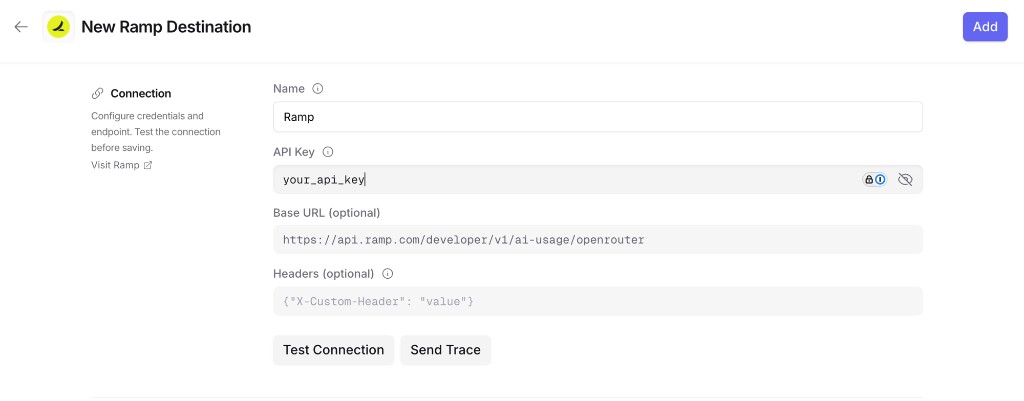Screen dimensions: 1024x401
Task: Click the Ramp logo icon
Action: point(59,27)
